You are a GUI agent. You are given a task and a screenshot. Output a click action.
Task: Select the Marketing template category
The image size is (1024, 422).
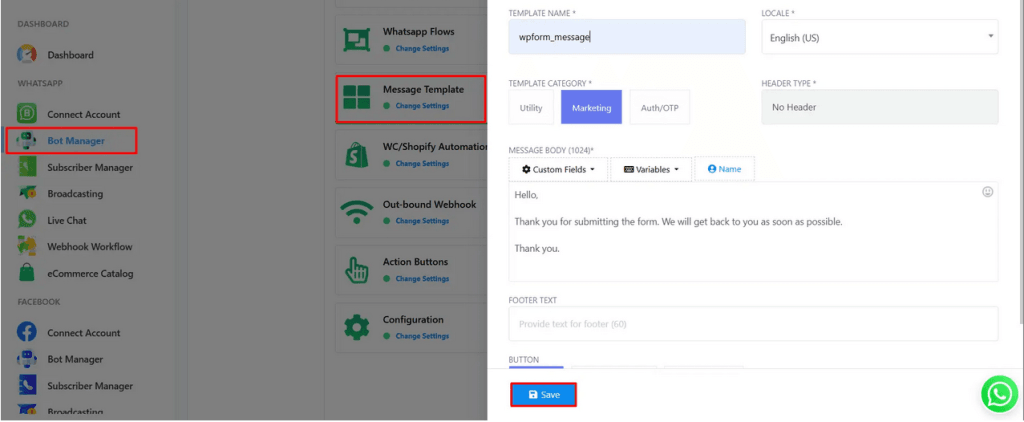(591, 108)
